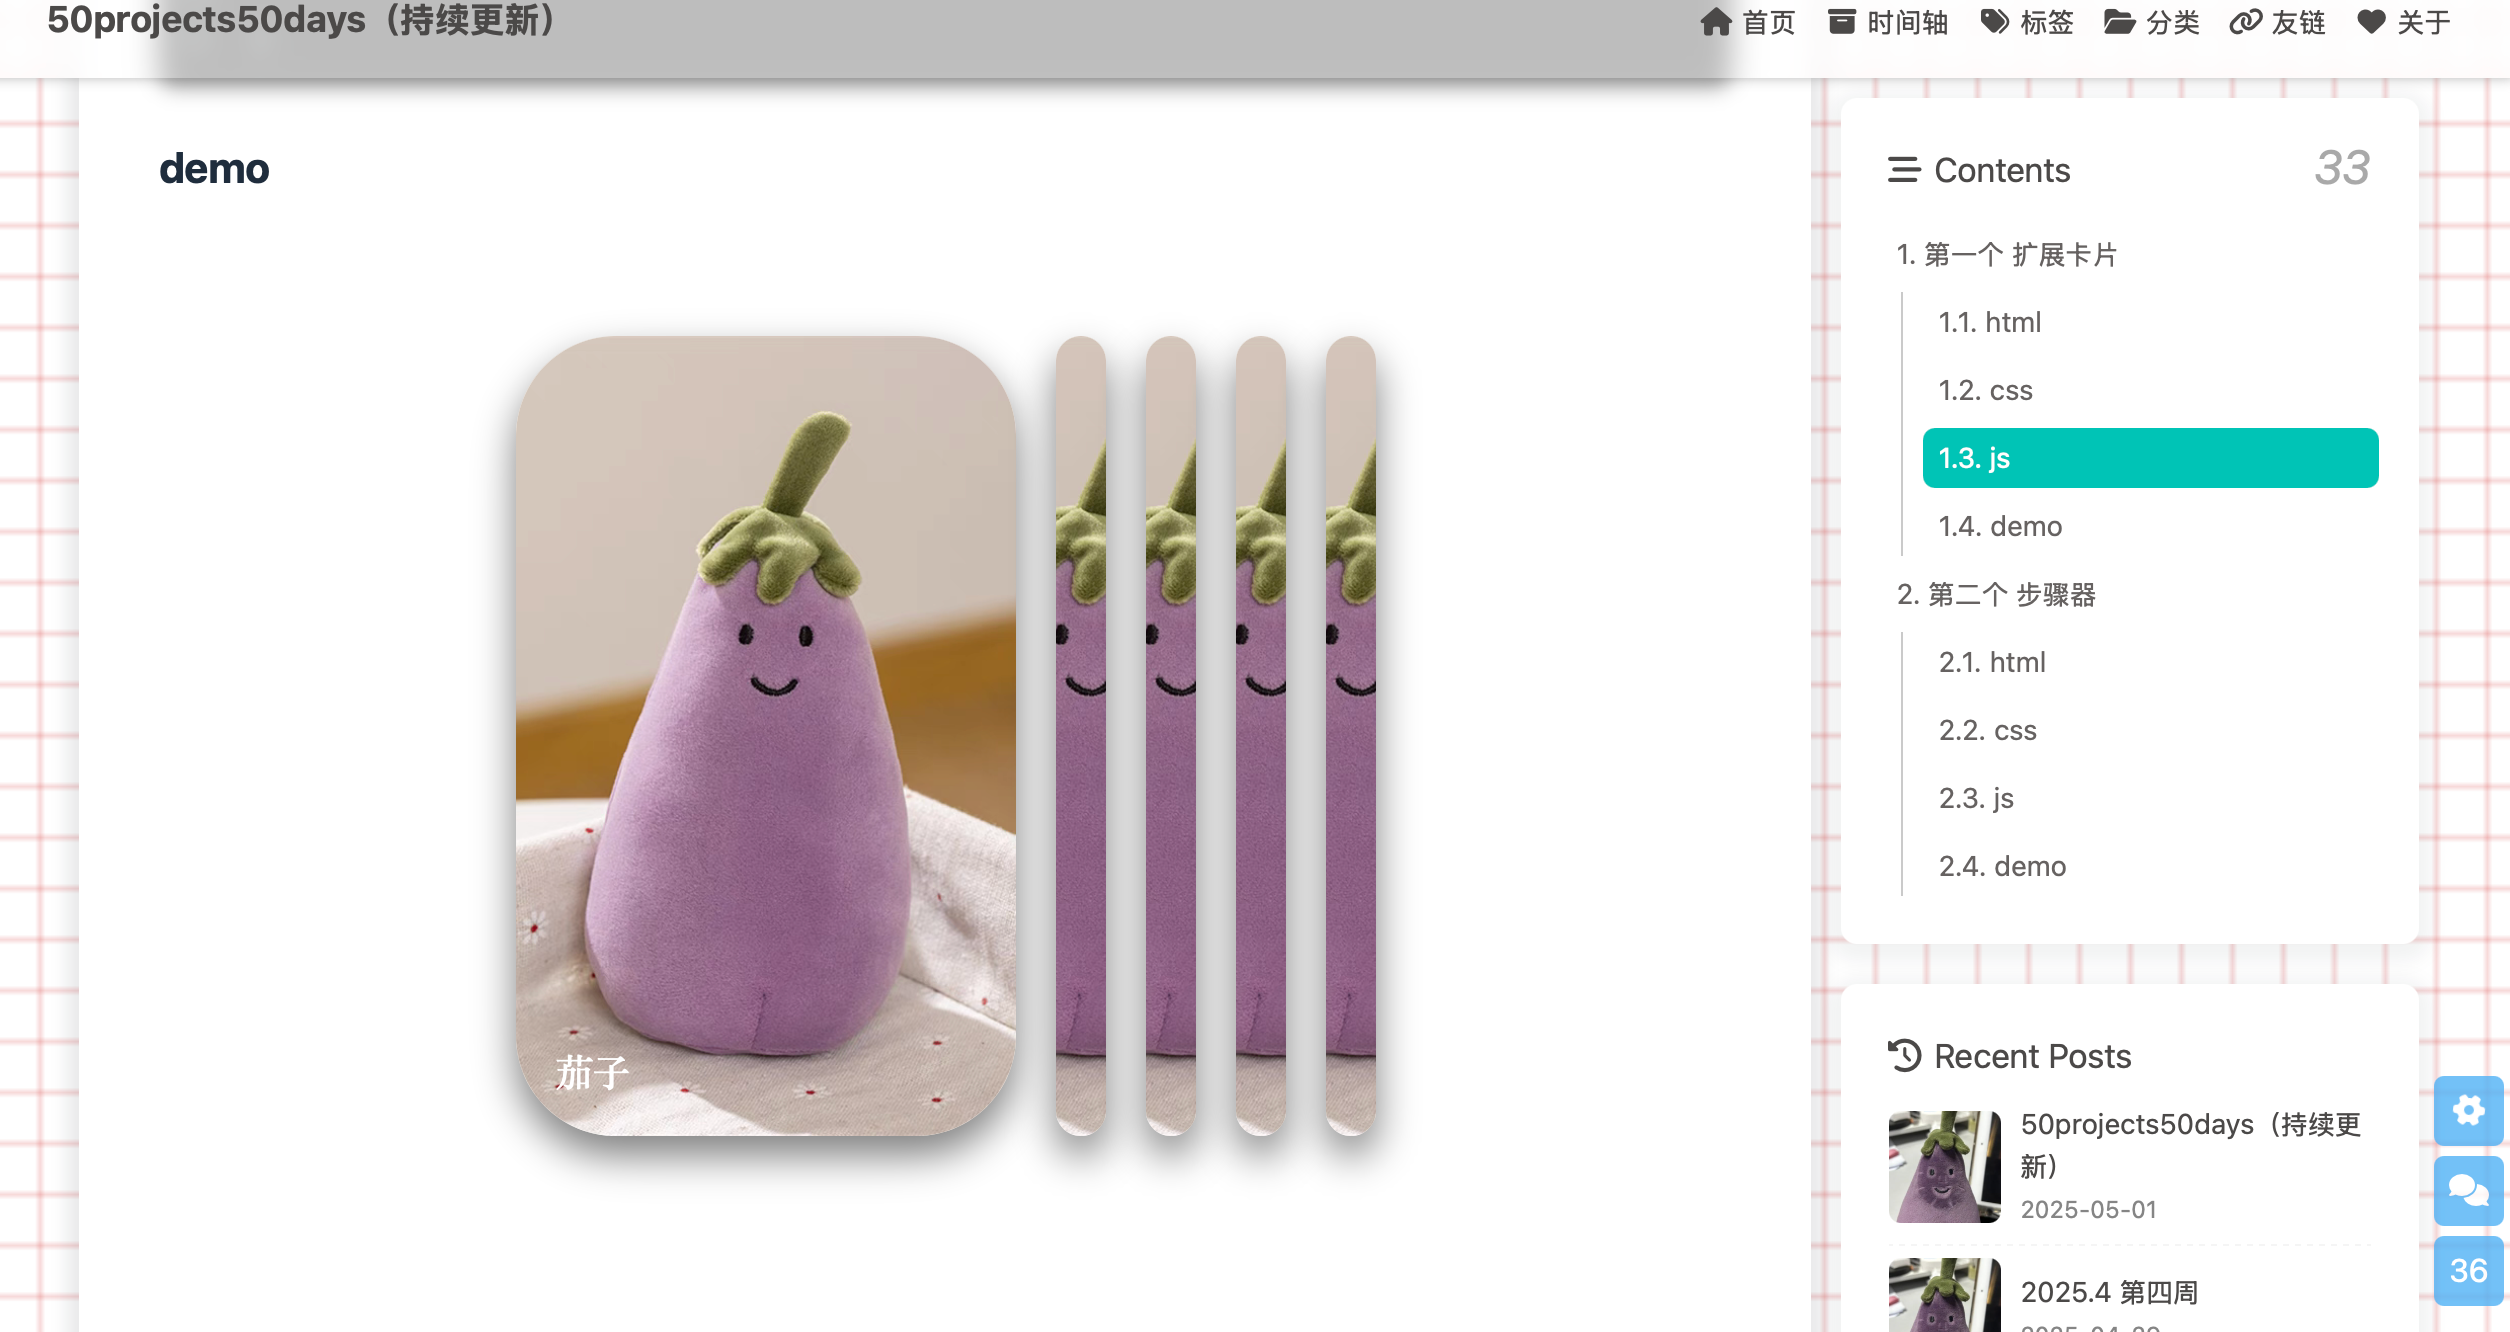
Task: Click the folder icon beside 分类
Action: click(x=2119, y=22)
